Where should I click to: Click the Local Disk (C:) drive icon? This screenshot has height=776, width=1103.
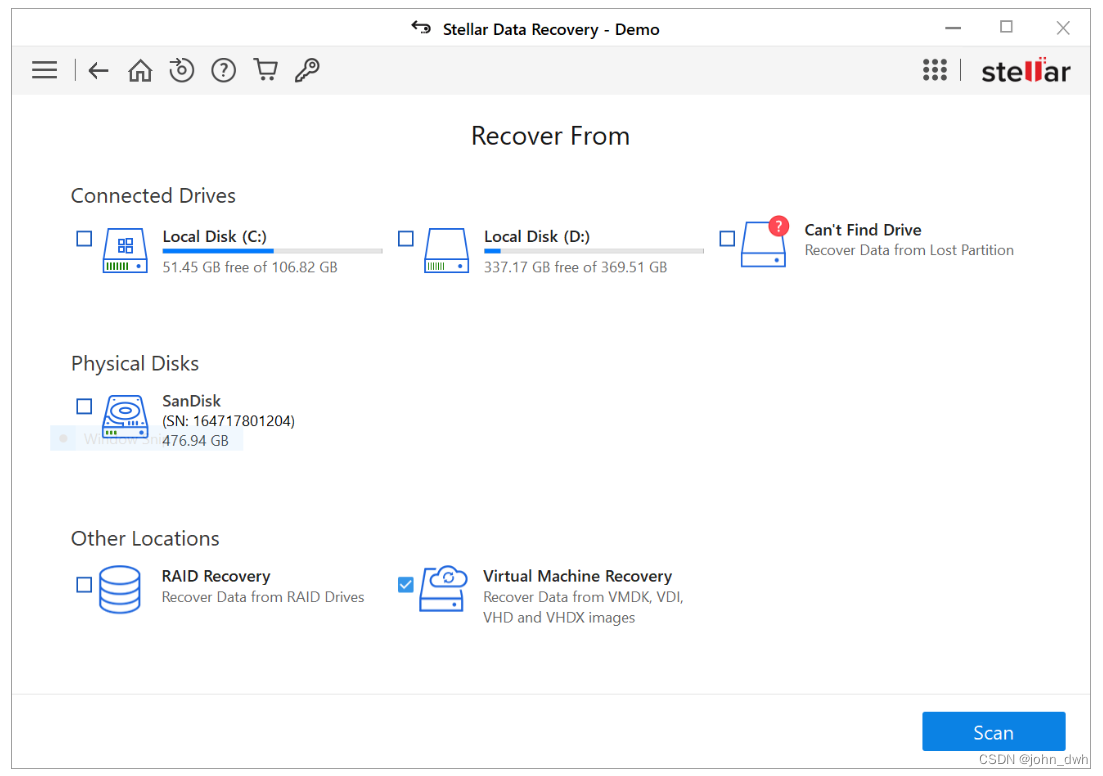(125, 250)
